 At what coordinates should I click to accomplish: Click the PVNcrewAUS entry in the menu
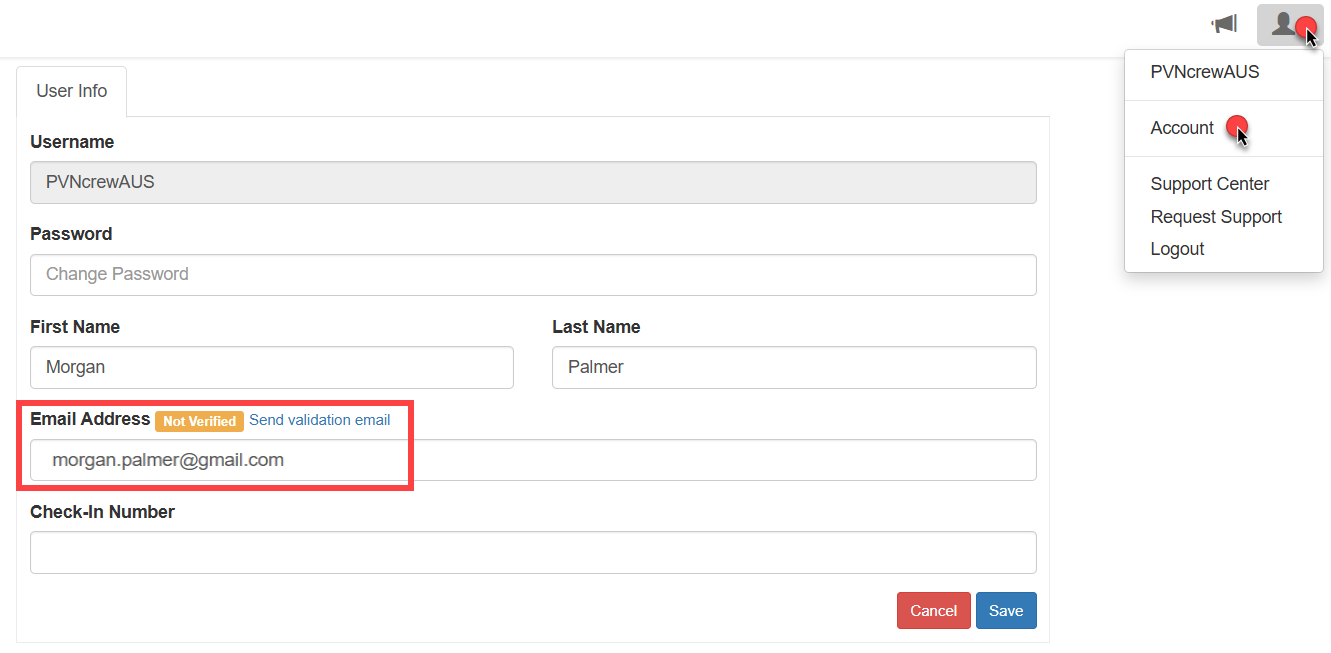point(1205,71)
